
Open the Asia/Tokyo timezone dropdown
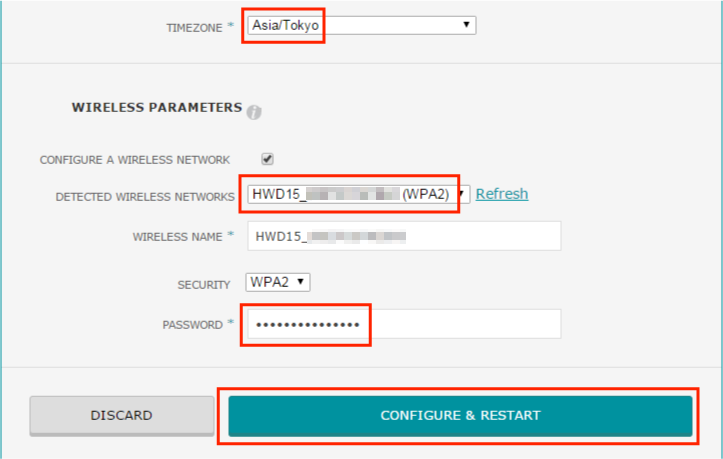[362, 25]
